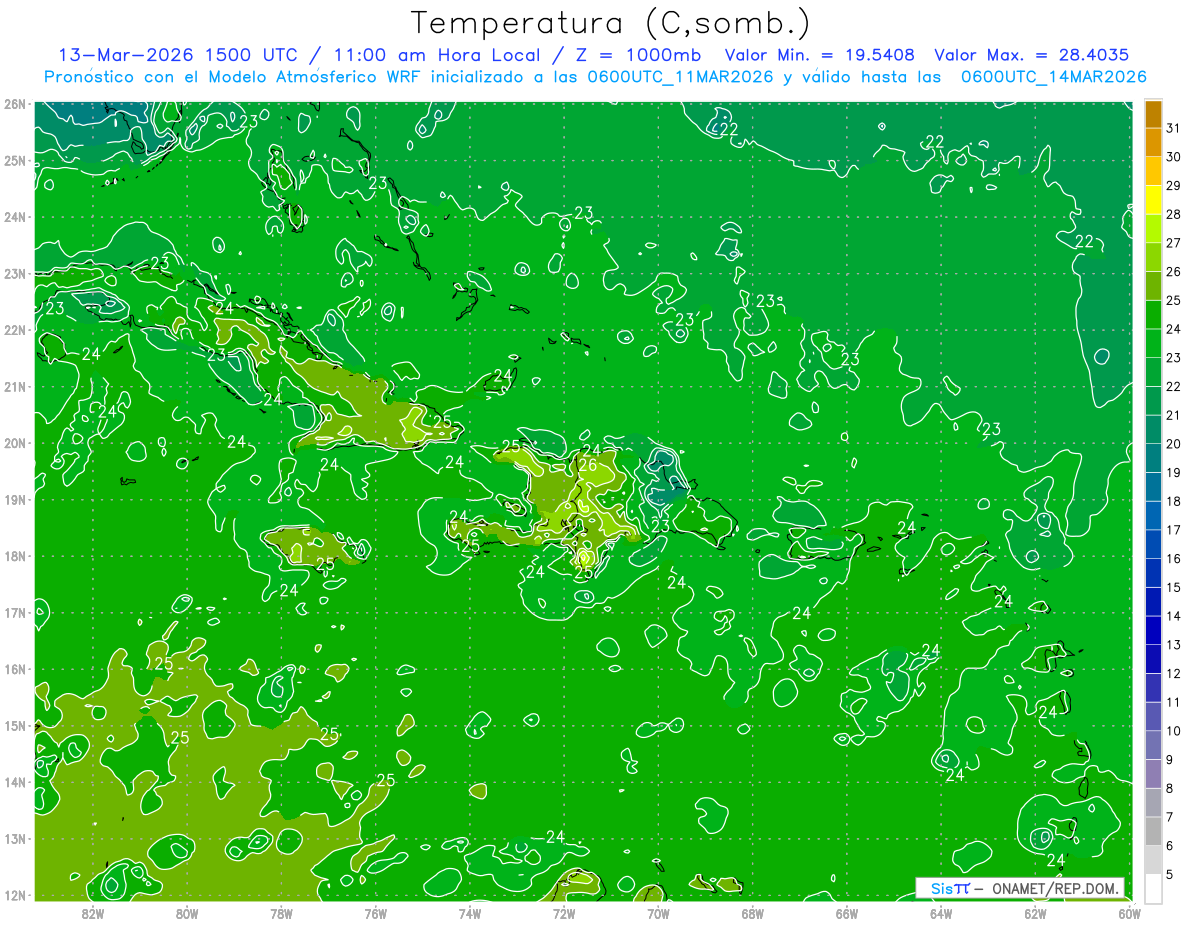Image resolution: width=1200 pixels, height=927 pixels.
Task: Click the "82W" longitude axis label
Action: 92,913
